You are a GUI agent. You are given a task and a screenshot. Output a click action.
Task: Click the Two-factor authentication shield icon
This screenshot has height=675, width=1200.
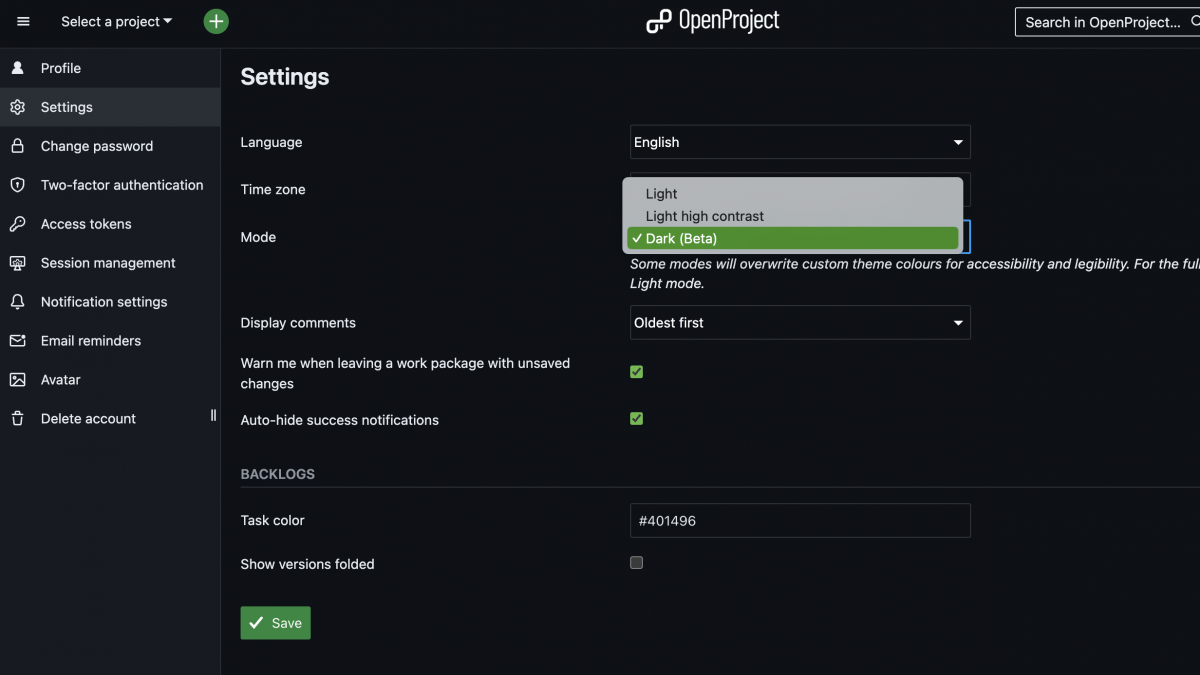coord(17,185)
